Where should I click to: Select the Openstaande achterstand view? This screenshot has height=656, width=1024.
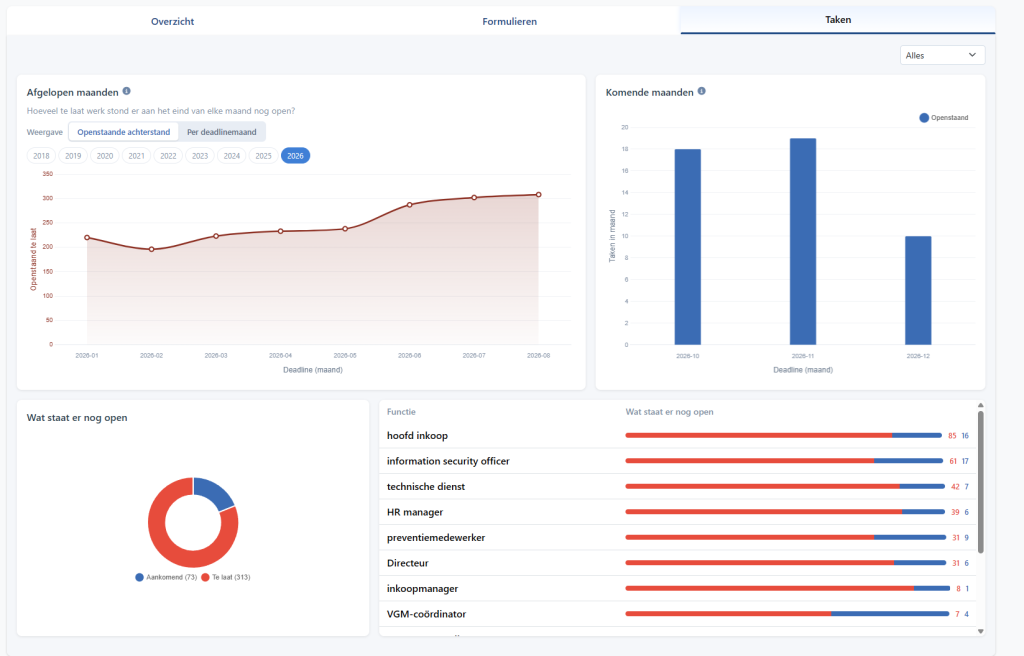pos(123,132)
